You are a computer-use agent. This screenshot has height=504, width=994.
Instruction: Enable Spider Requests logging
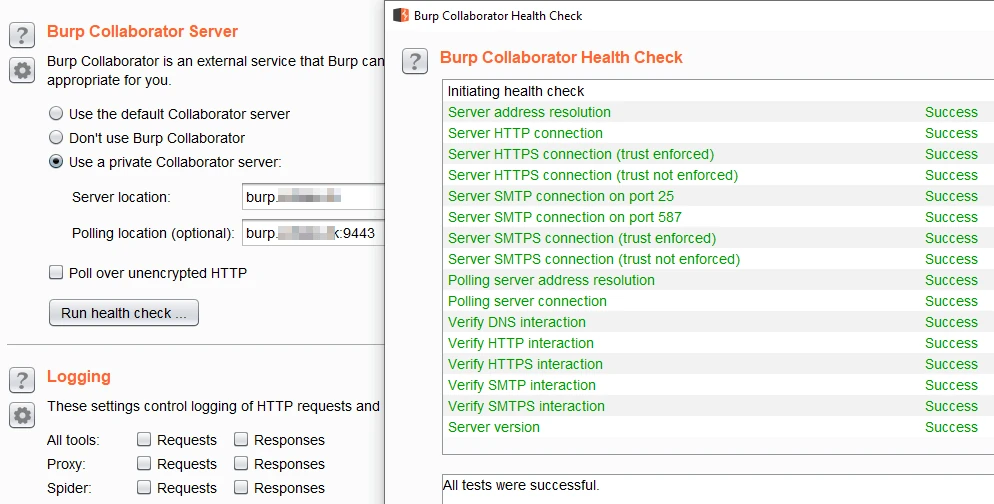coord(145,488)
